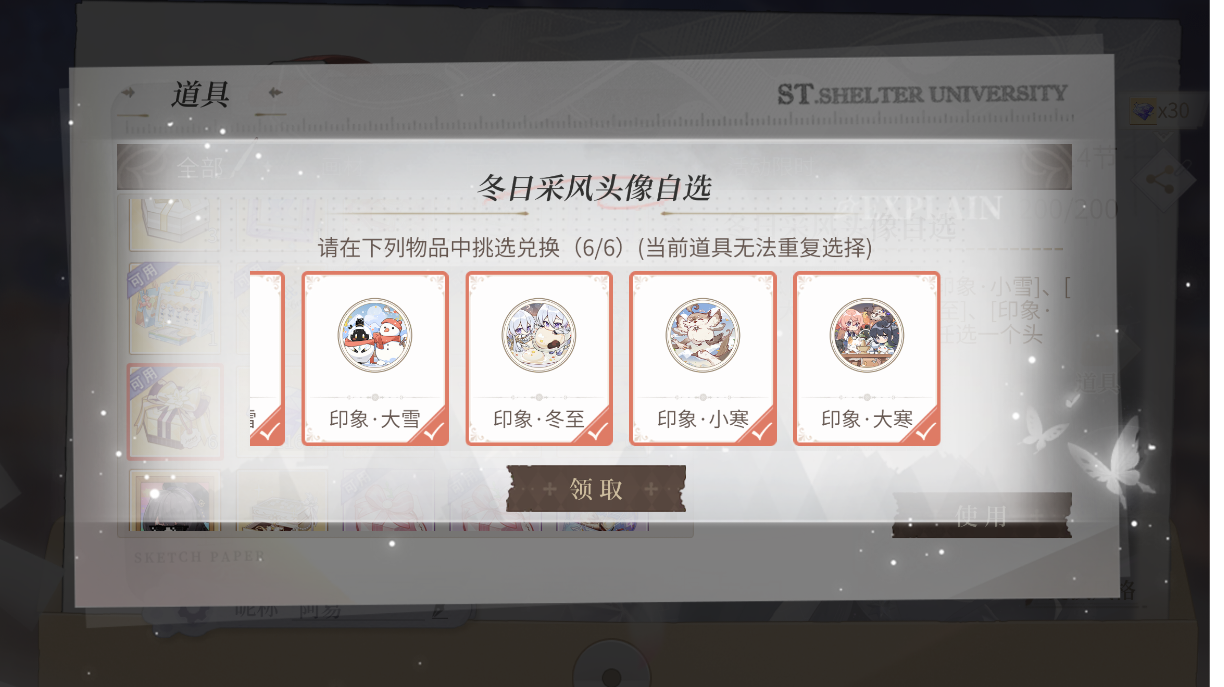The image size is (1224, 687).
Task: Select the 印象·冬至 avatar card
Action: point(539,358)
